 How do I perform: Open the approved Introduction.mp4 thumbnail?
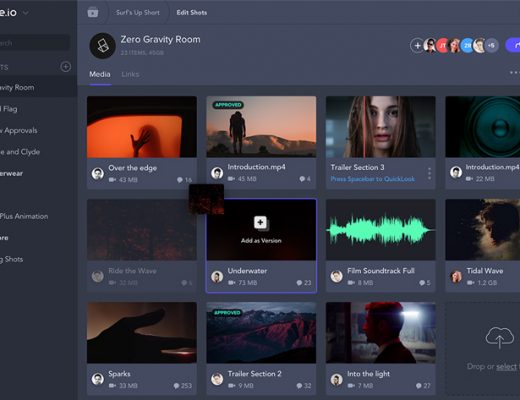(x=261, y=127)
